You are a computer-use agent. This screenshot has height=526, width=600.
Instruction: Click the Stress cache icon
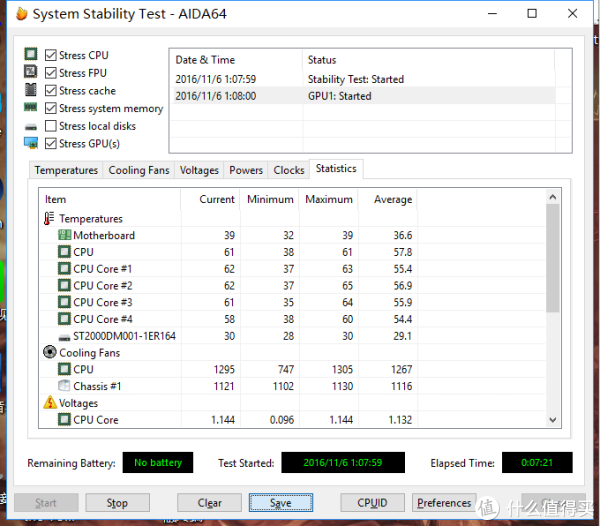click(x=31, y=90)
